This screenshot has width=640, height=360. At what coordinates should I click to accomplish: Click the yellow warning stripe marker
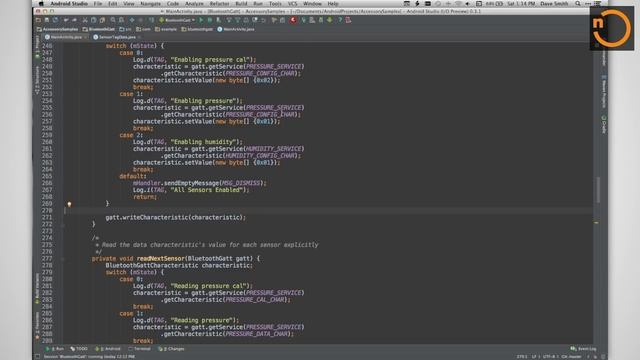coord(596,223)
